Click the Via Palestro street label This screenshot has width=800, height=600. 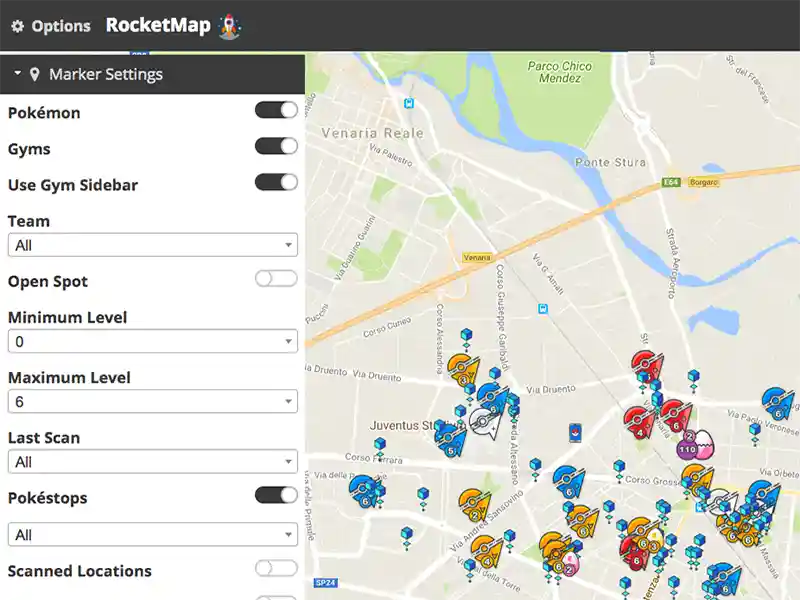point(391,155)
